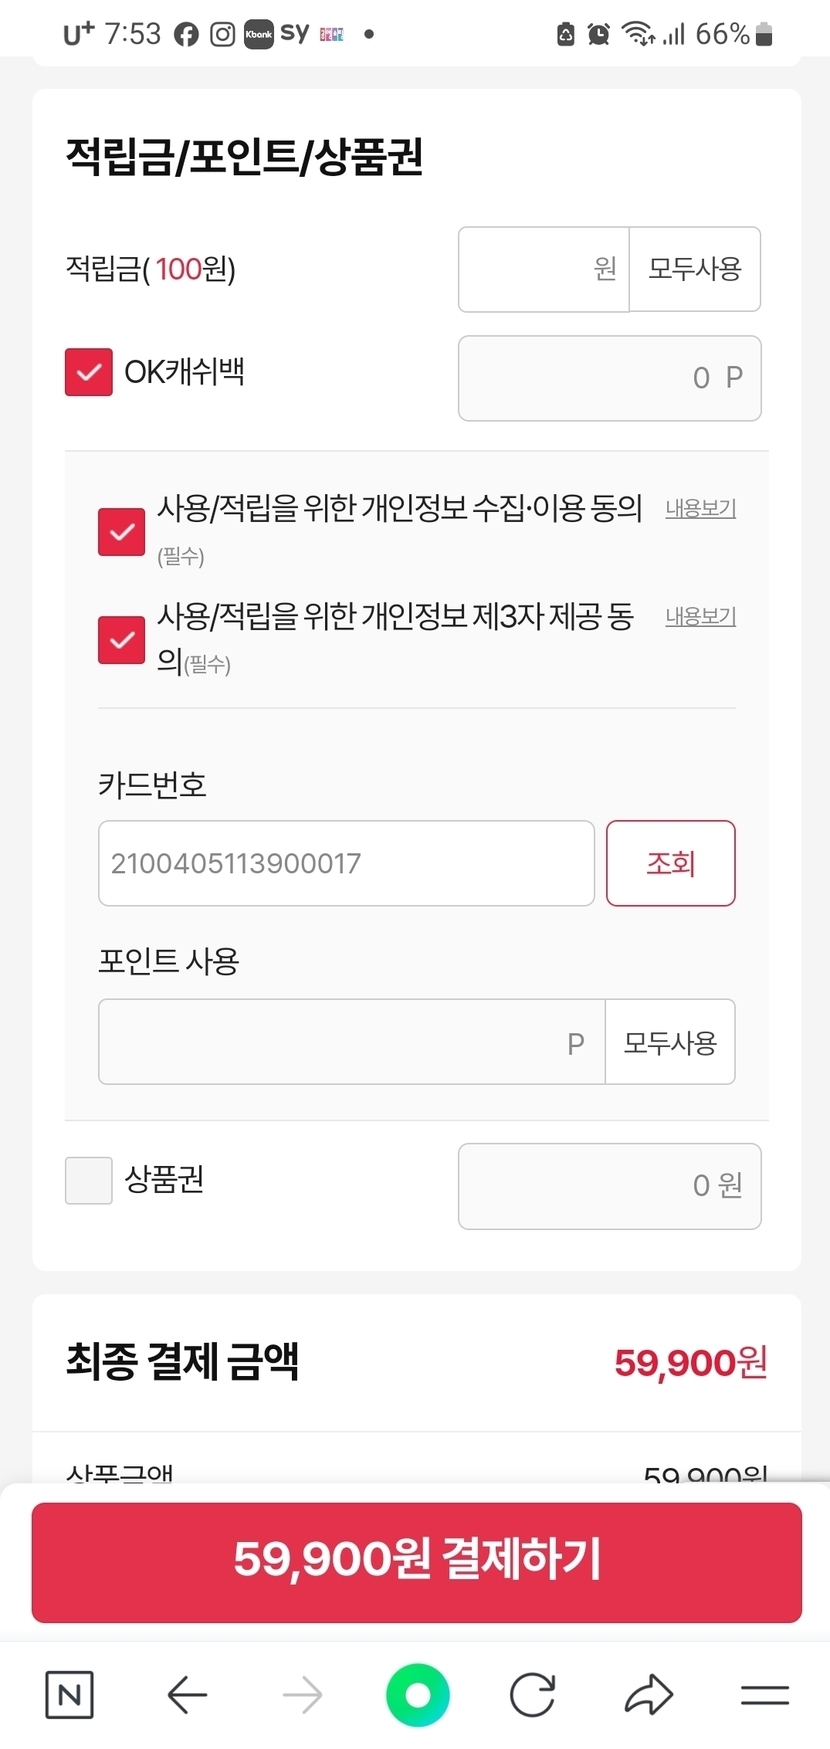Go back with the left arrow
The image size is (830, 1749).
coord(187,1694)
